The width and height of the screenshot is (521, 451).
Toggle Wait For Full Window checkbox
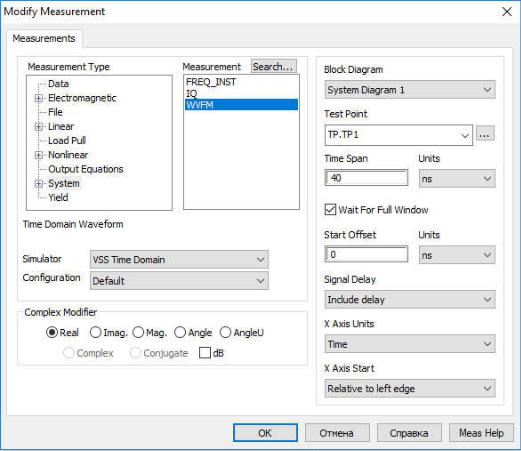tap(330, 210)
